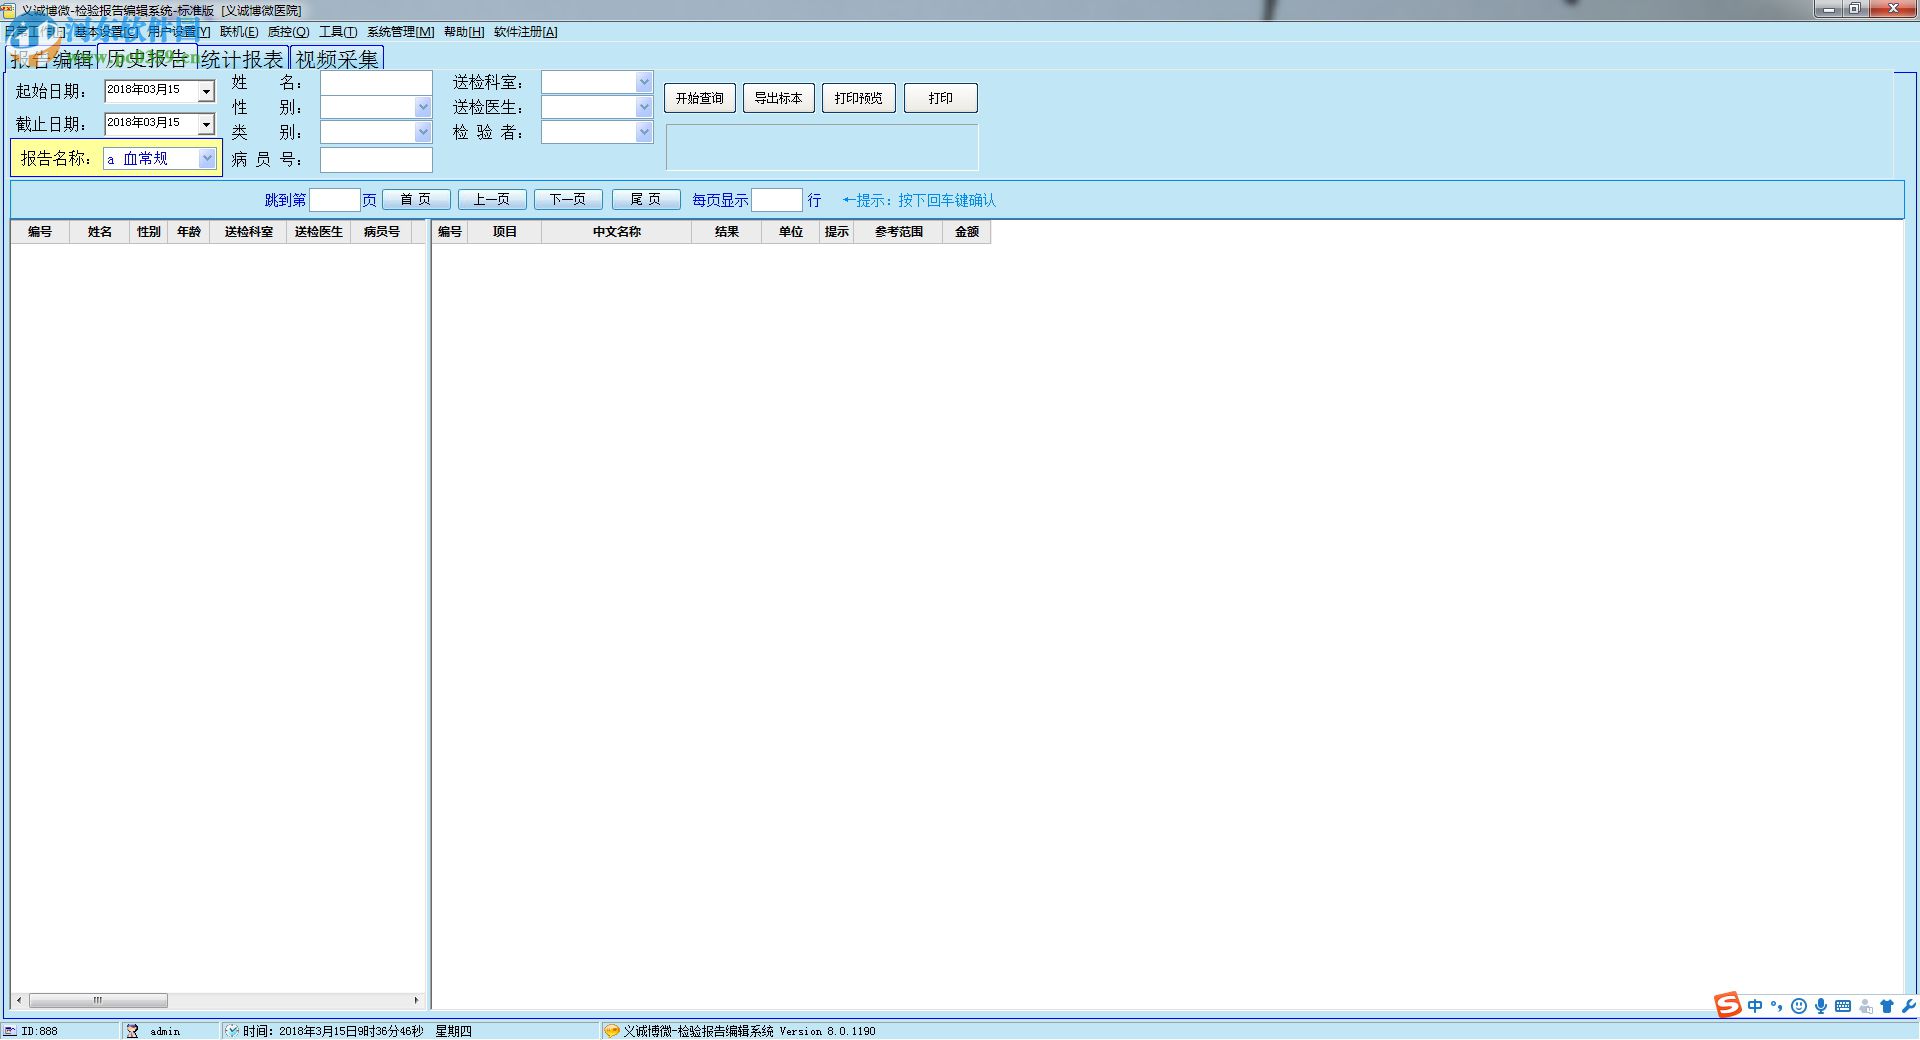This screenshot has width=1920, height=1040.
Task: Open the 基本设置 menu
Action: coord(106,32)
